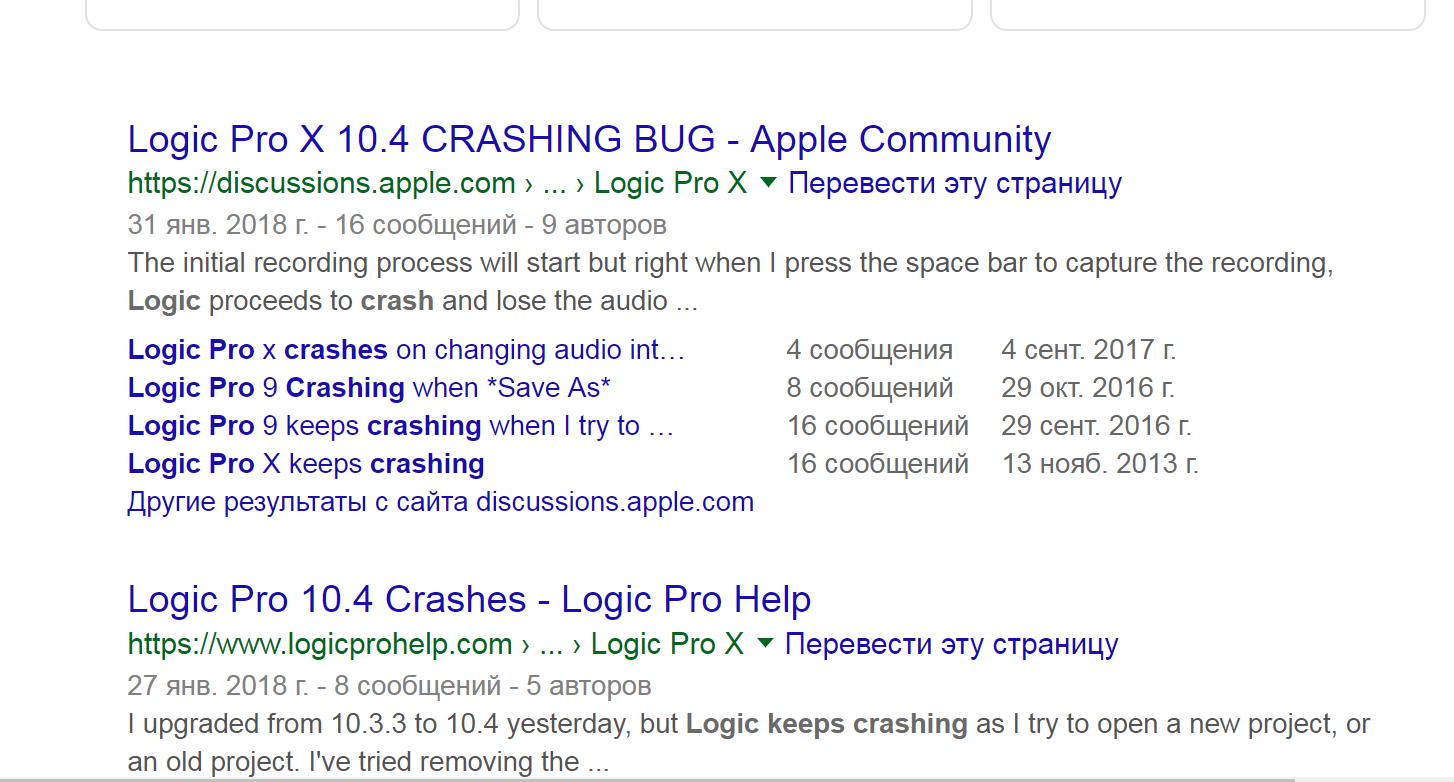Viewport: 1454px width, 782px height.
Task: Open 'Logic Pro 9 Crashing when *Save As*' sublink
Action: pyautogui.click(x=369, y=388)
